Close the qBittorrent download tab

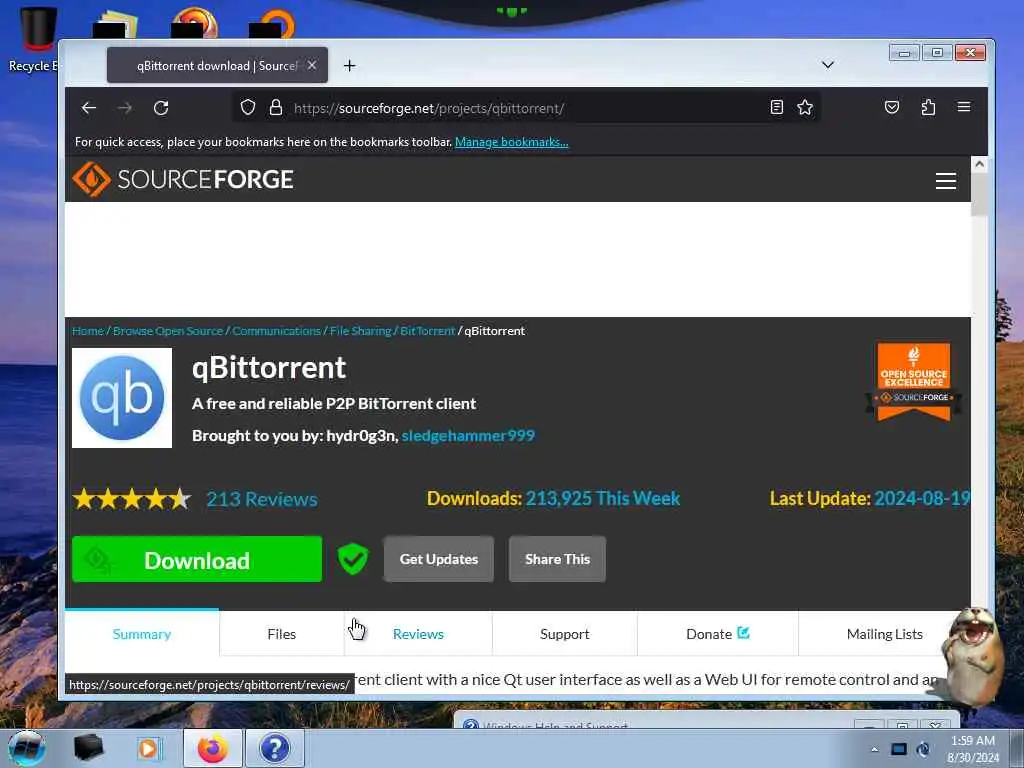pos(312,65)
